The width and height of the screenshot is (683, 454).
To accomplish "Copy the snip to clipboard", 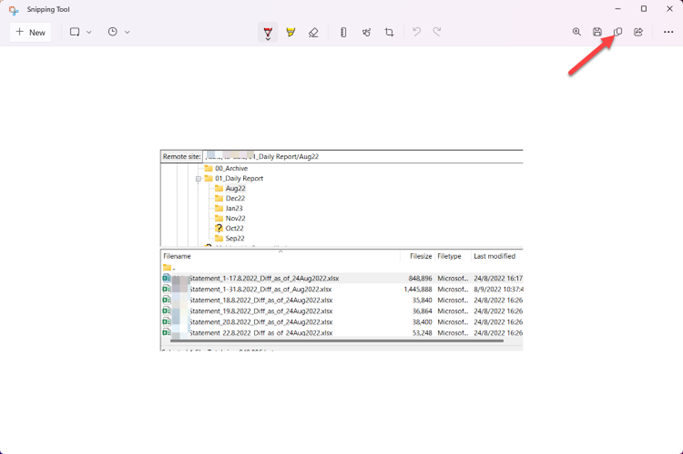I will pos(617,32).
